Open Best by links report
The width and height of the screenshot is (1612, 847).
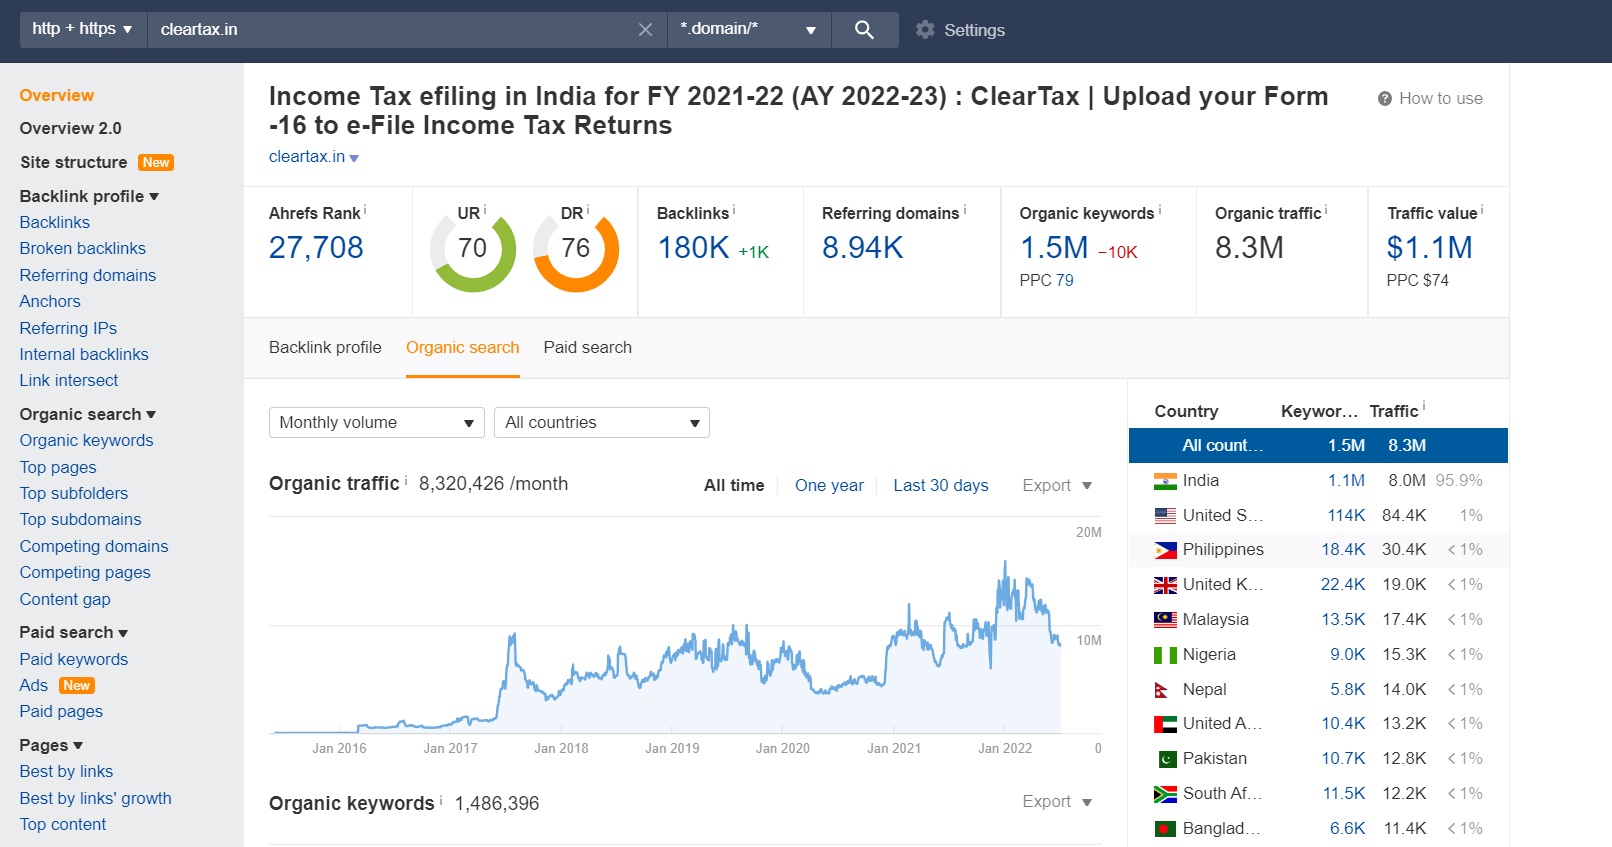(x=66, y=771)
